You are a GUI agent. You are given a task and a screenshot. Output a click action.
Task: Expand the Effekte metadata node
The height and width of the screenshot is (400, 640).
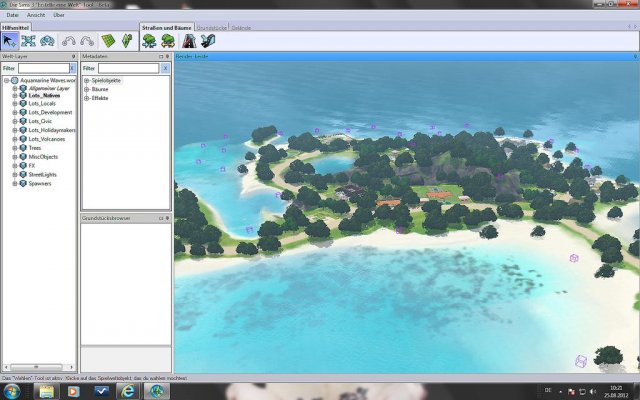tap(87, 98)
